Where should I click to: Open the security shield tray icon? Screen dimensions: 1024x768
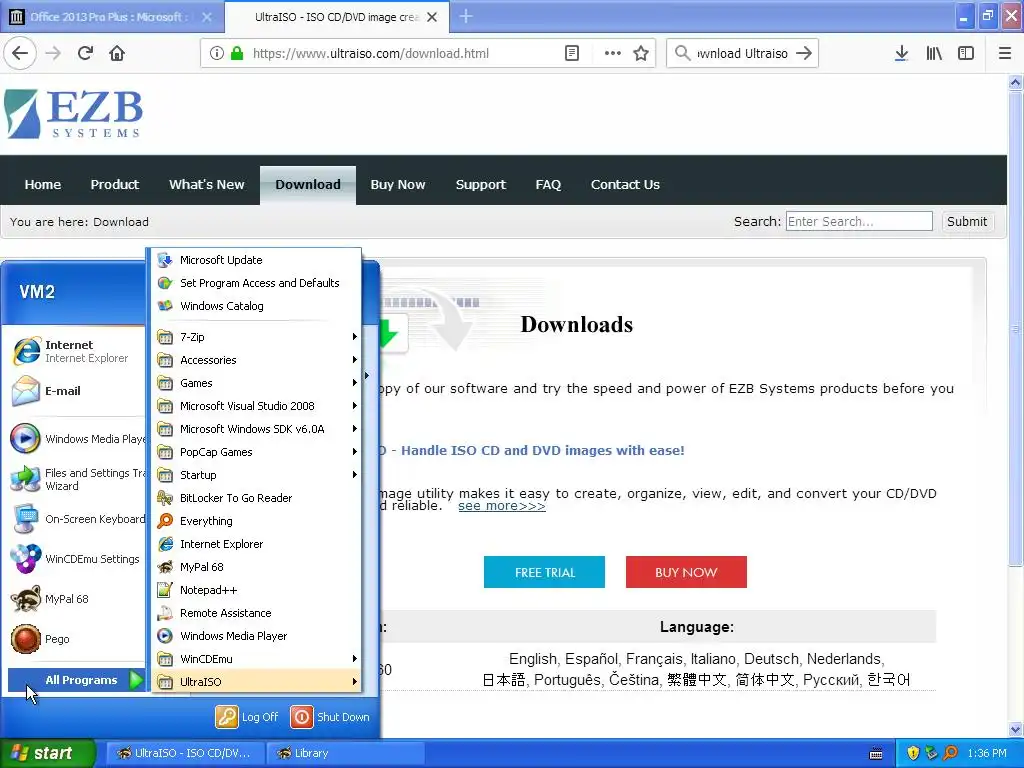click(x=913, y=753)
